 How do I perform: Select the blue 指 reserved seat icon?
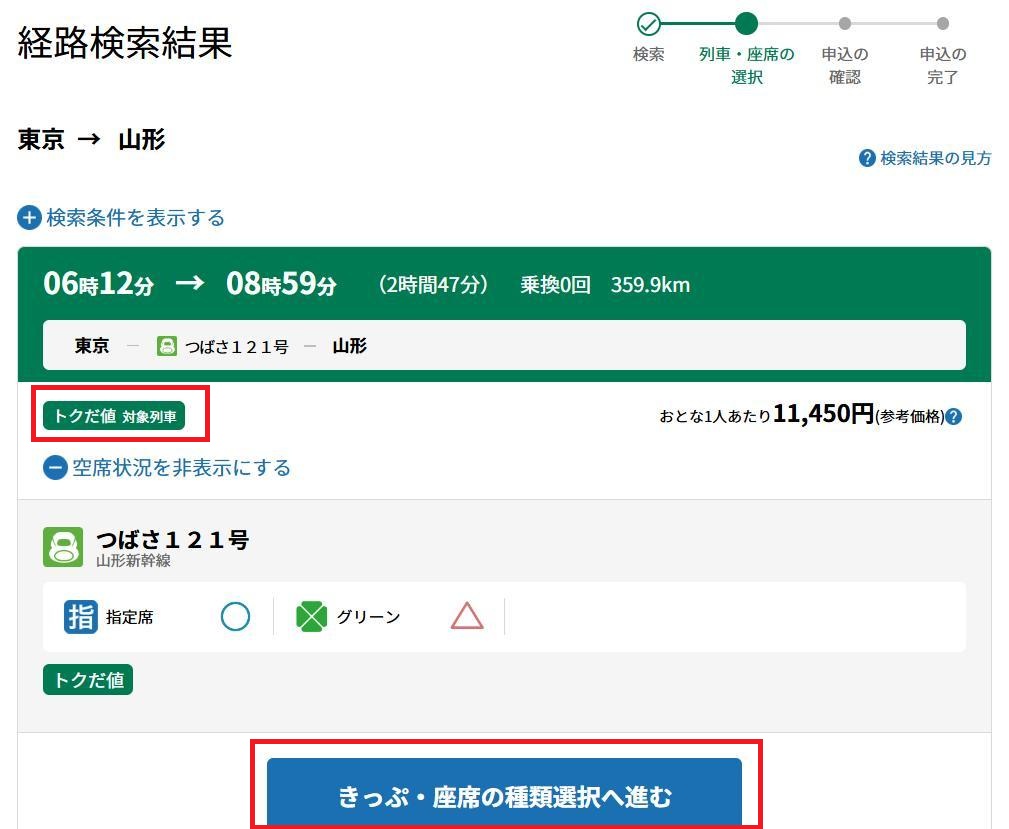[80, 617]
